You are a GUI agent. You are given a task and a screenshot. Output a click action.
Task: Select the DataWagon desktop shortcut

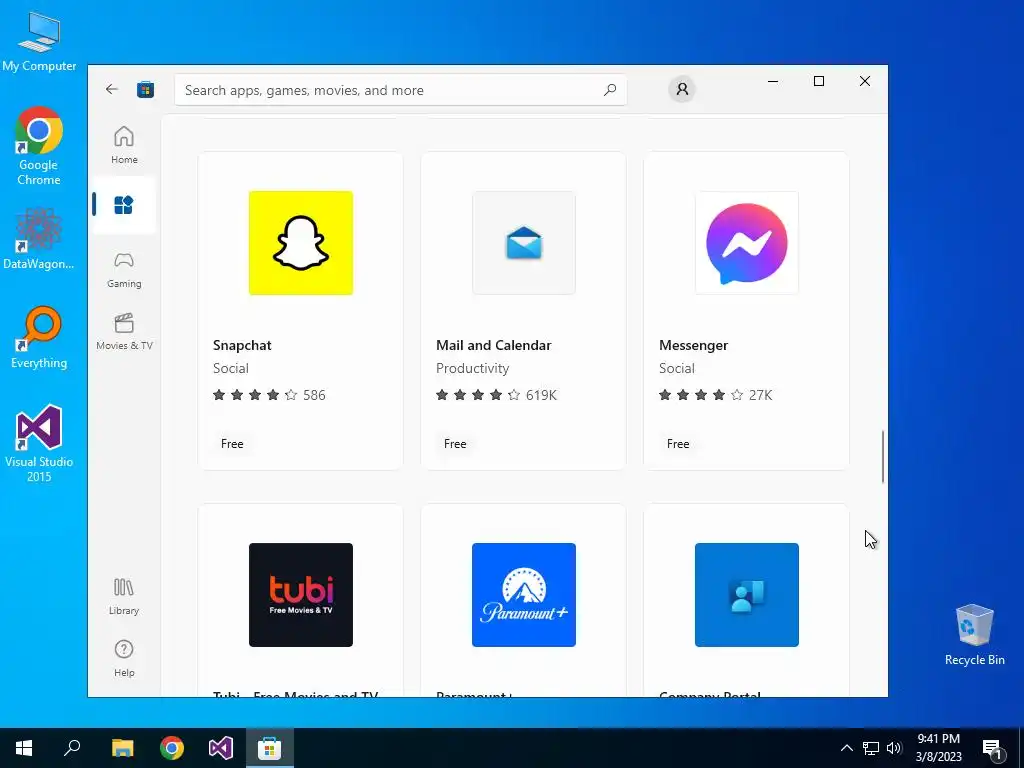pos(39,239)
